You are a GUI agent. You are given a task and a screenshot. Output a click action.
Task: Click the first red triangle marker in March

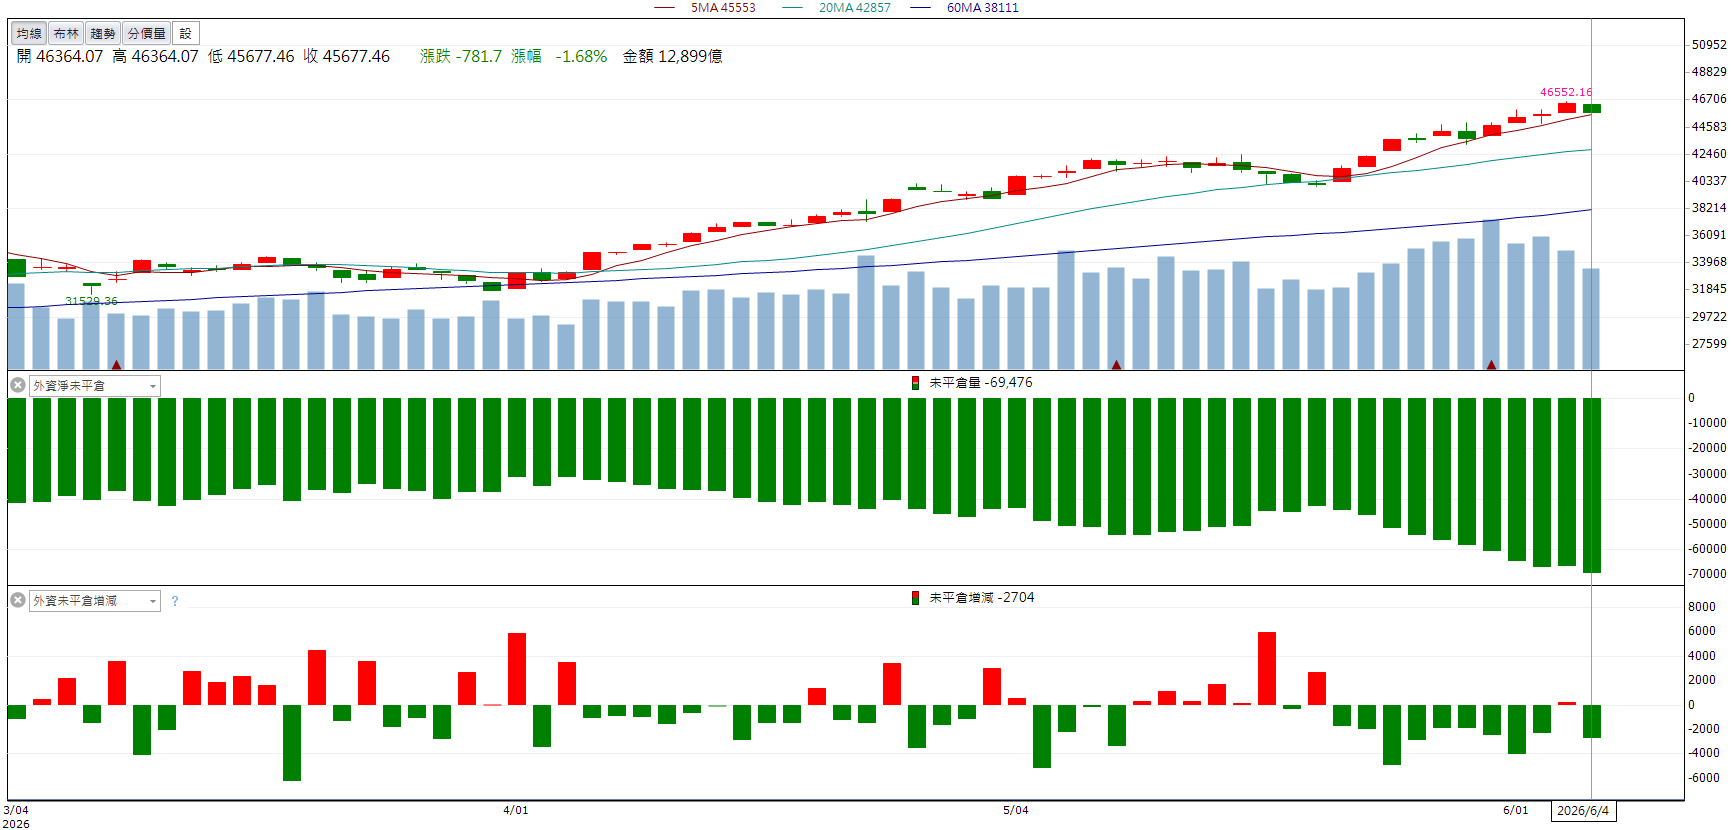(x=117, y=365)
